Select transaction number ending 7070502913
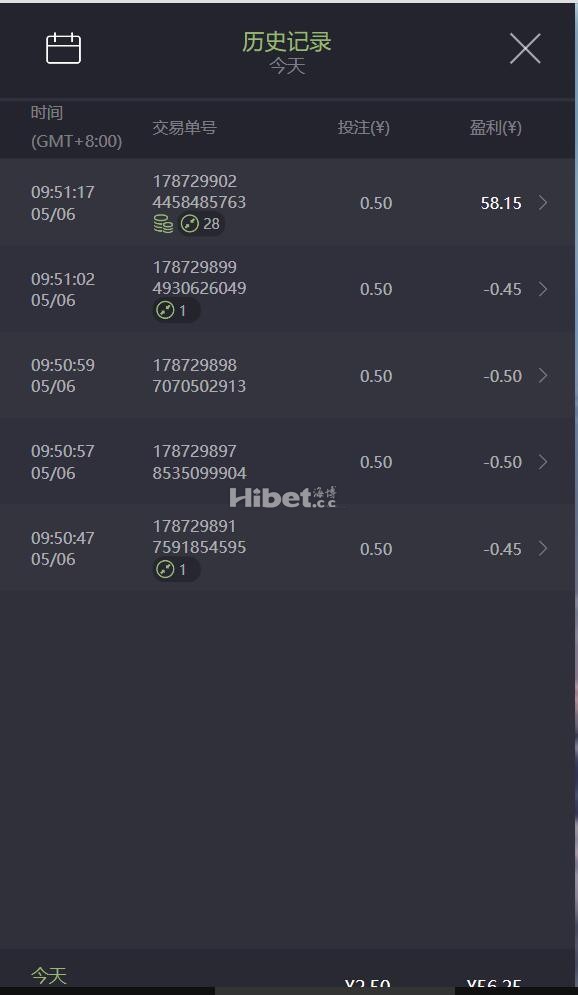The width and height of the screenshot is (578, 995). (x=199, y=376)
